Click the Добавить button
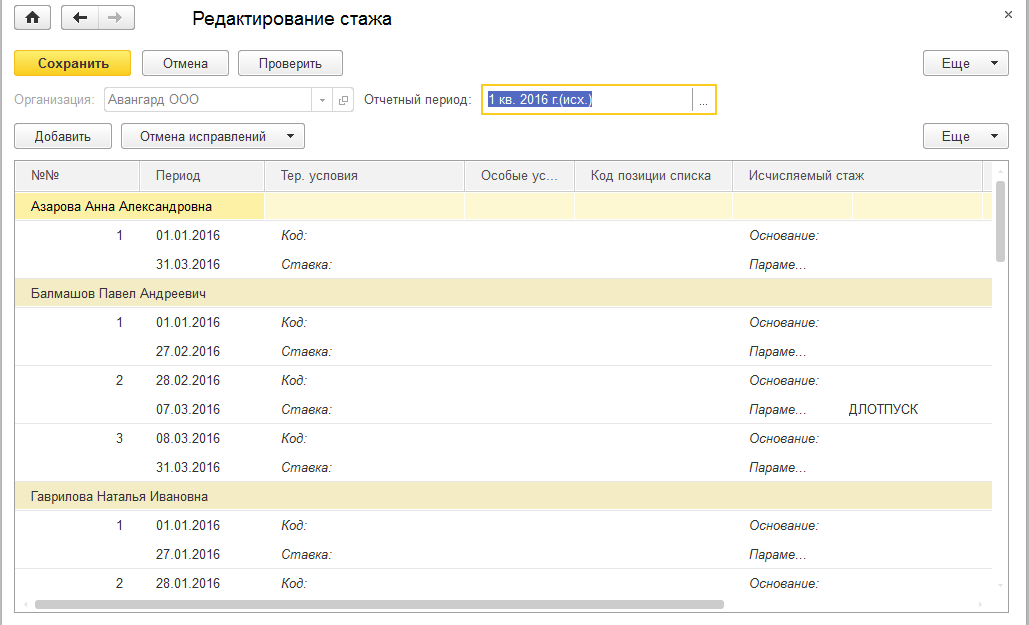The image size is (1029, 625). [63, 136]
